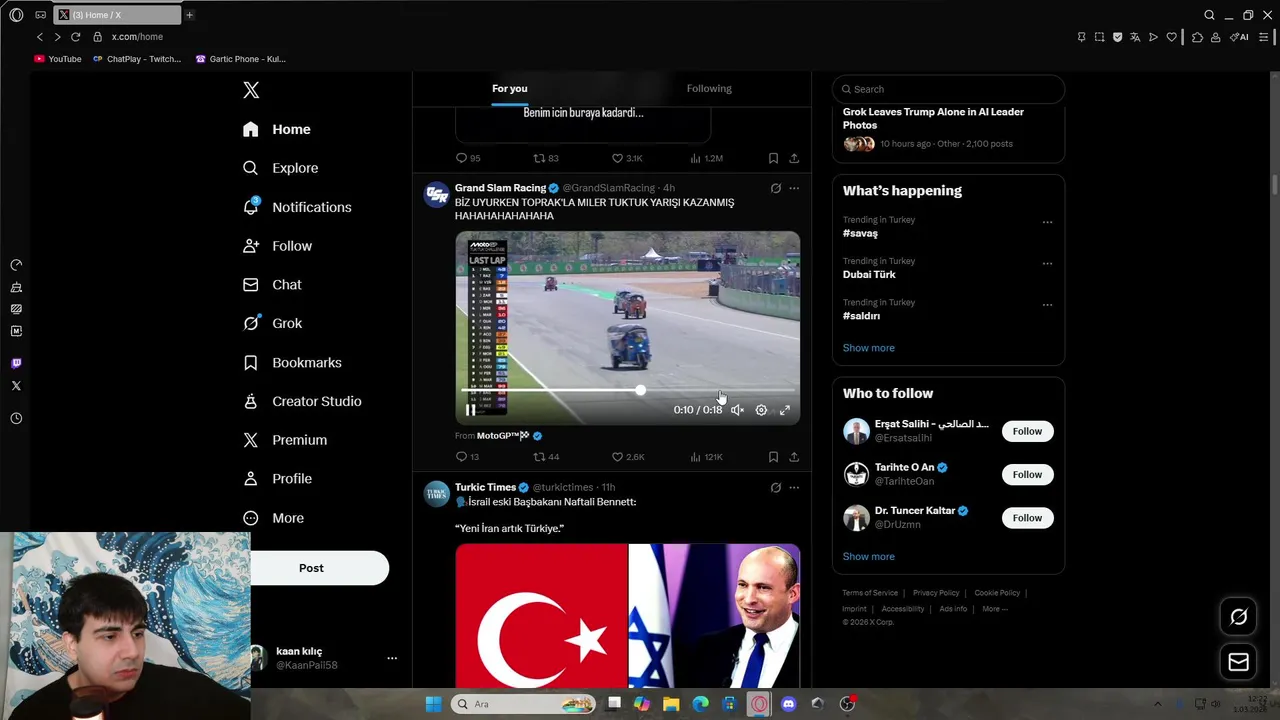The image size is (1280, 720).
Task: Share the post with 1.2M views
Action: click(x=794, y=158)
